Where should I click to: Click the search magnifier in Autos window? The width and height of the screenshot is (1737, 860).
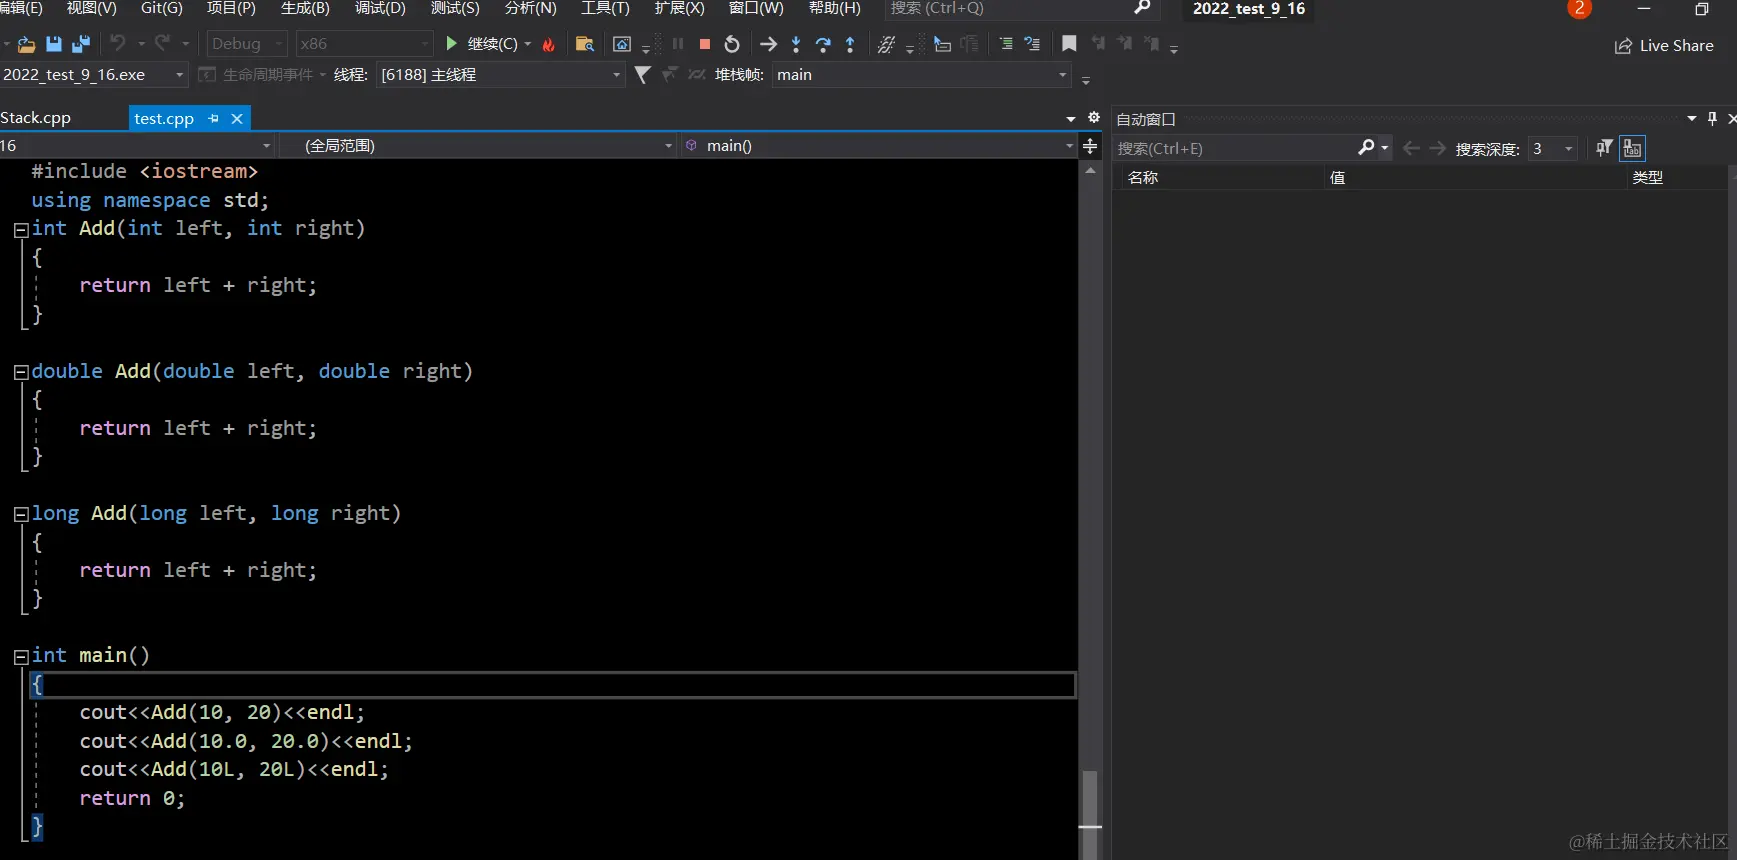(x=1366, y=148)
